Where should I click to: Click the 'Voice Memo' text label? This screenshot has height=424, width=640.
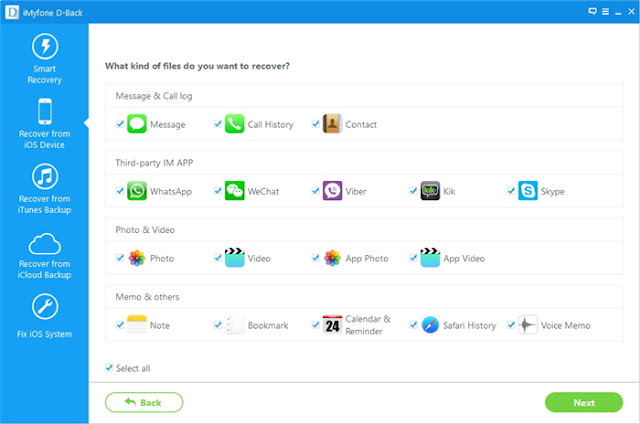(x=565, y=325)
